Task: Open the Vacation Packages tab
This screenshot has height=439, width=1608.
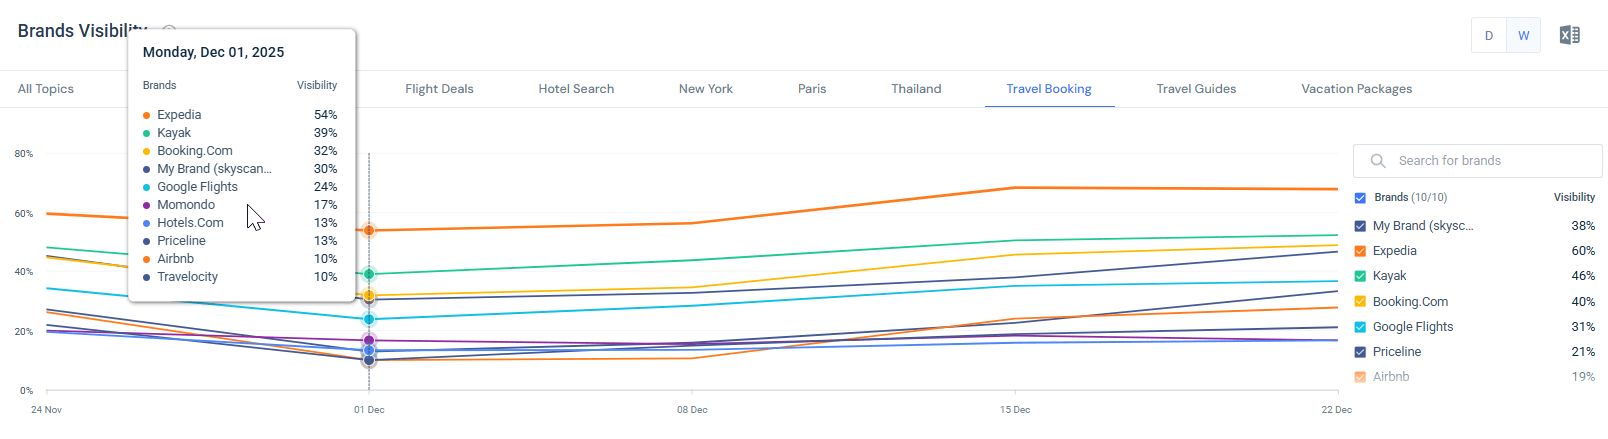Action: coord(1357,89)
